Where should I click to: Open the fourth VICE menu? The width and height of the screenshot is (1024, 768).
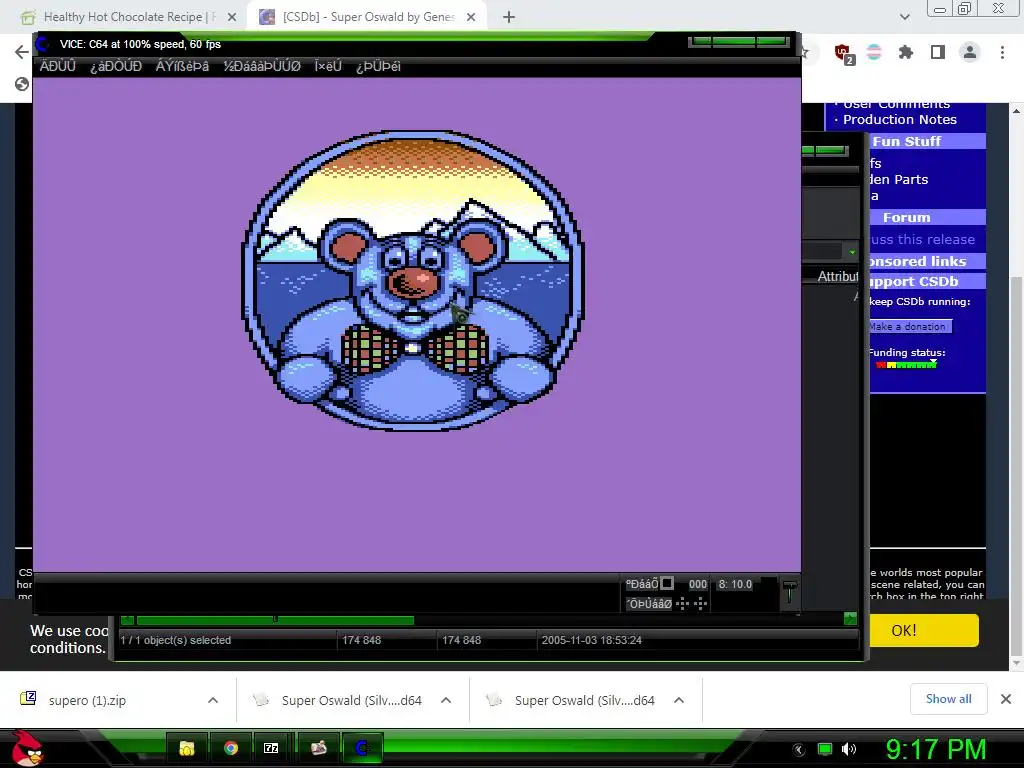pyautogui.click(x=262, y=66)
